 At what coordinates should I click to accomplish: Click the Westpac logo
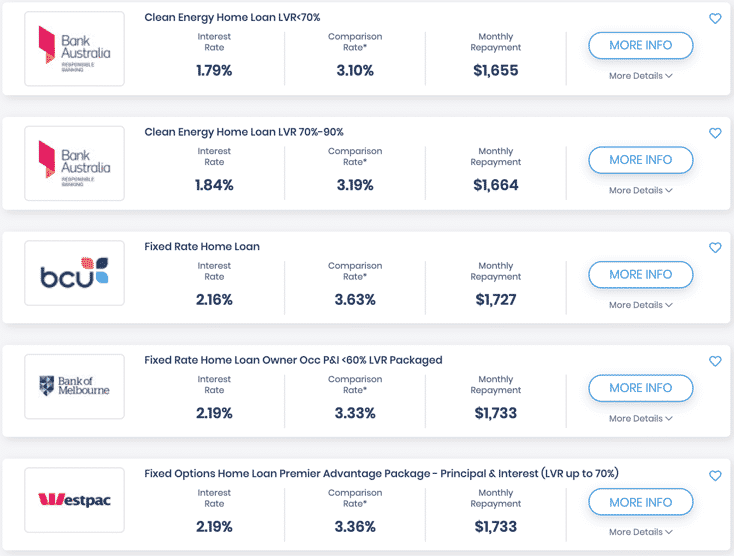(74, 500)
